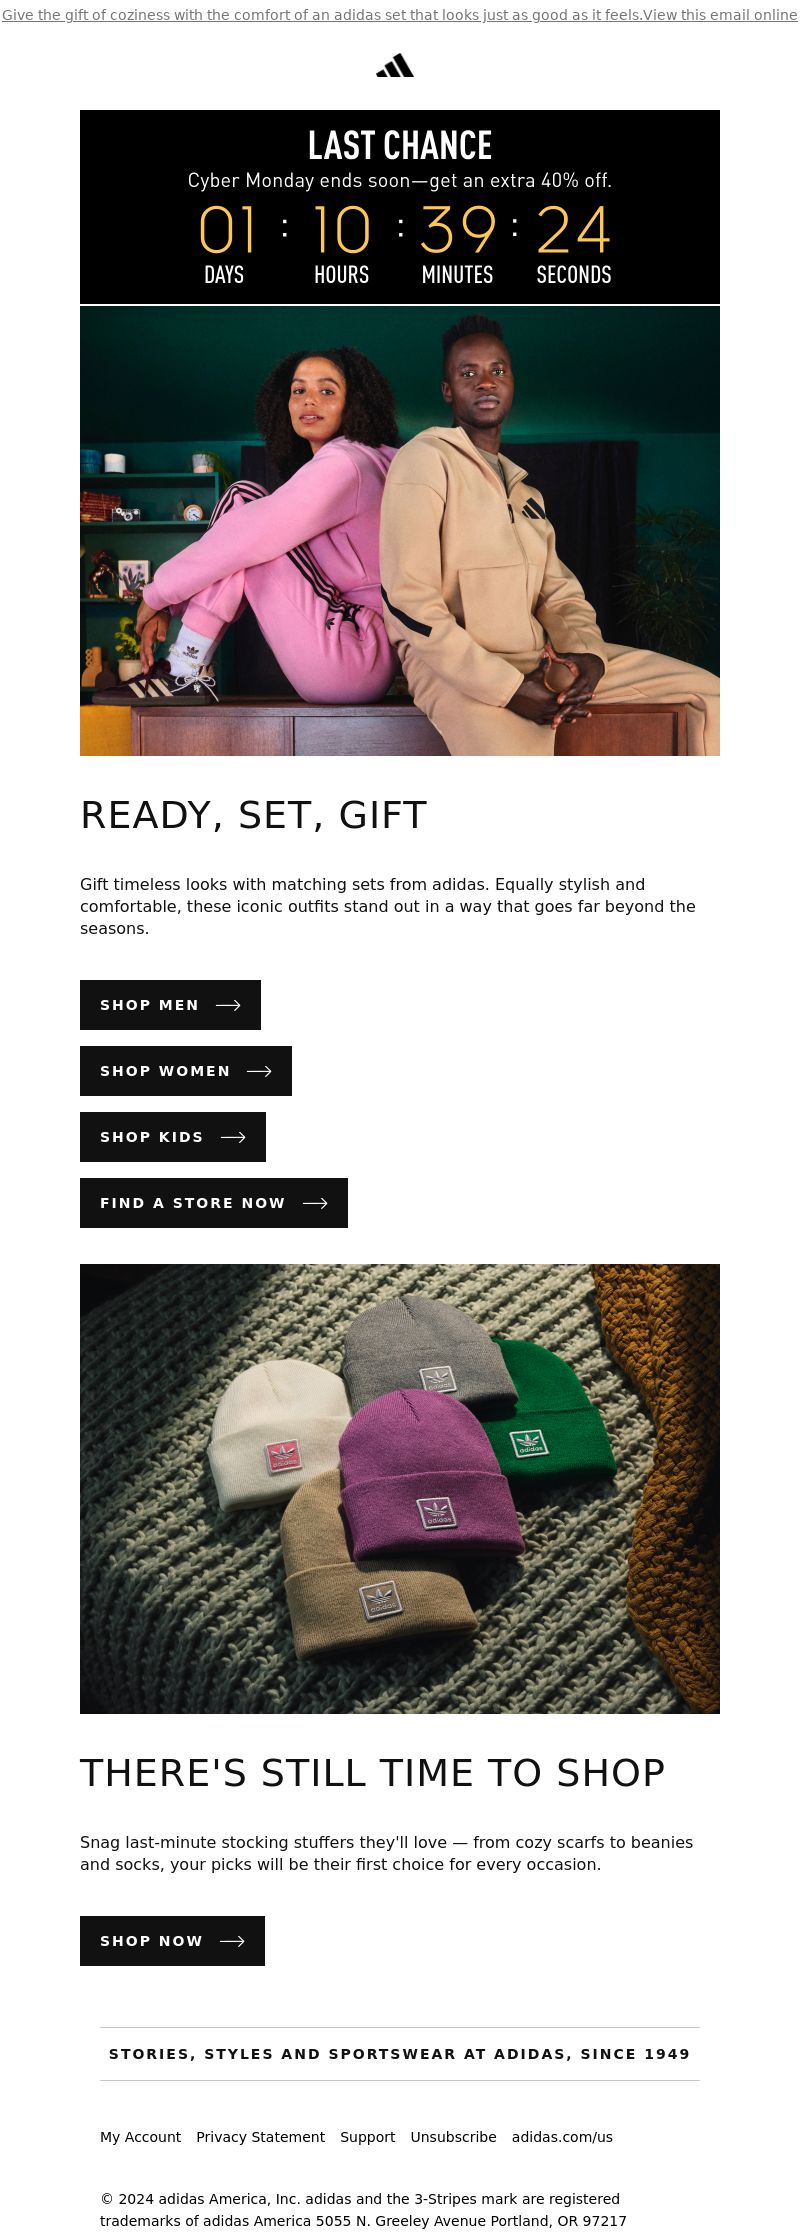Open the My Account footer link
This screenshot has height=2232, width=800.
(x=140, y=2137)
